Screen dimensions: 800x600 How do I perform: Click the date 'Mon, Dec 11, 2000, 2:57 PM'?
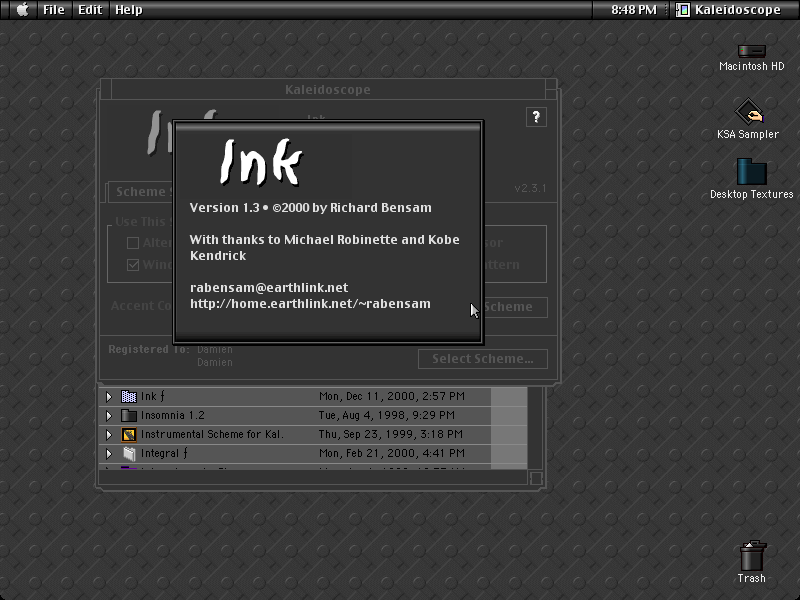point(392,396)
